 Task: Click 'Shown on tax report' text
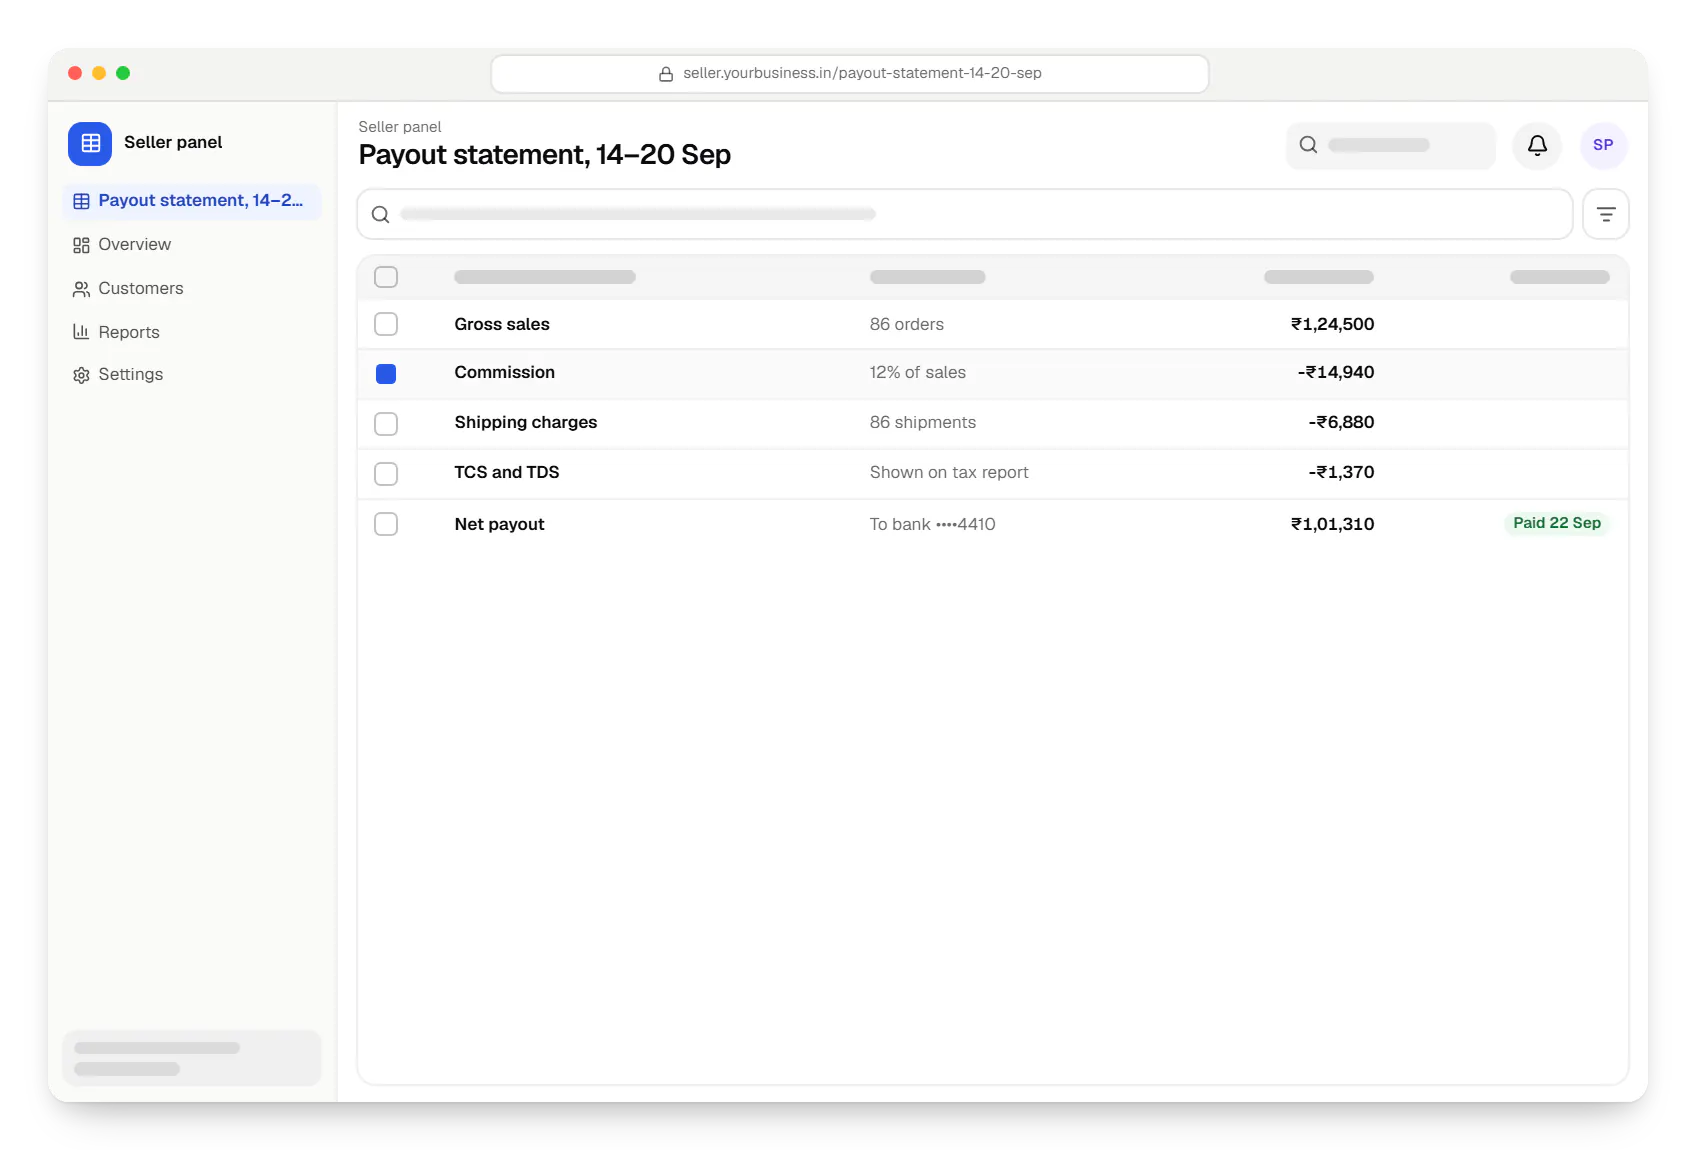point(949,472)
